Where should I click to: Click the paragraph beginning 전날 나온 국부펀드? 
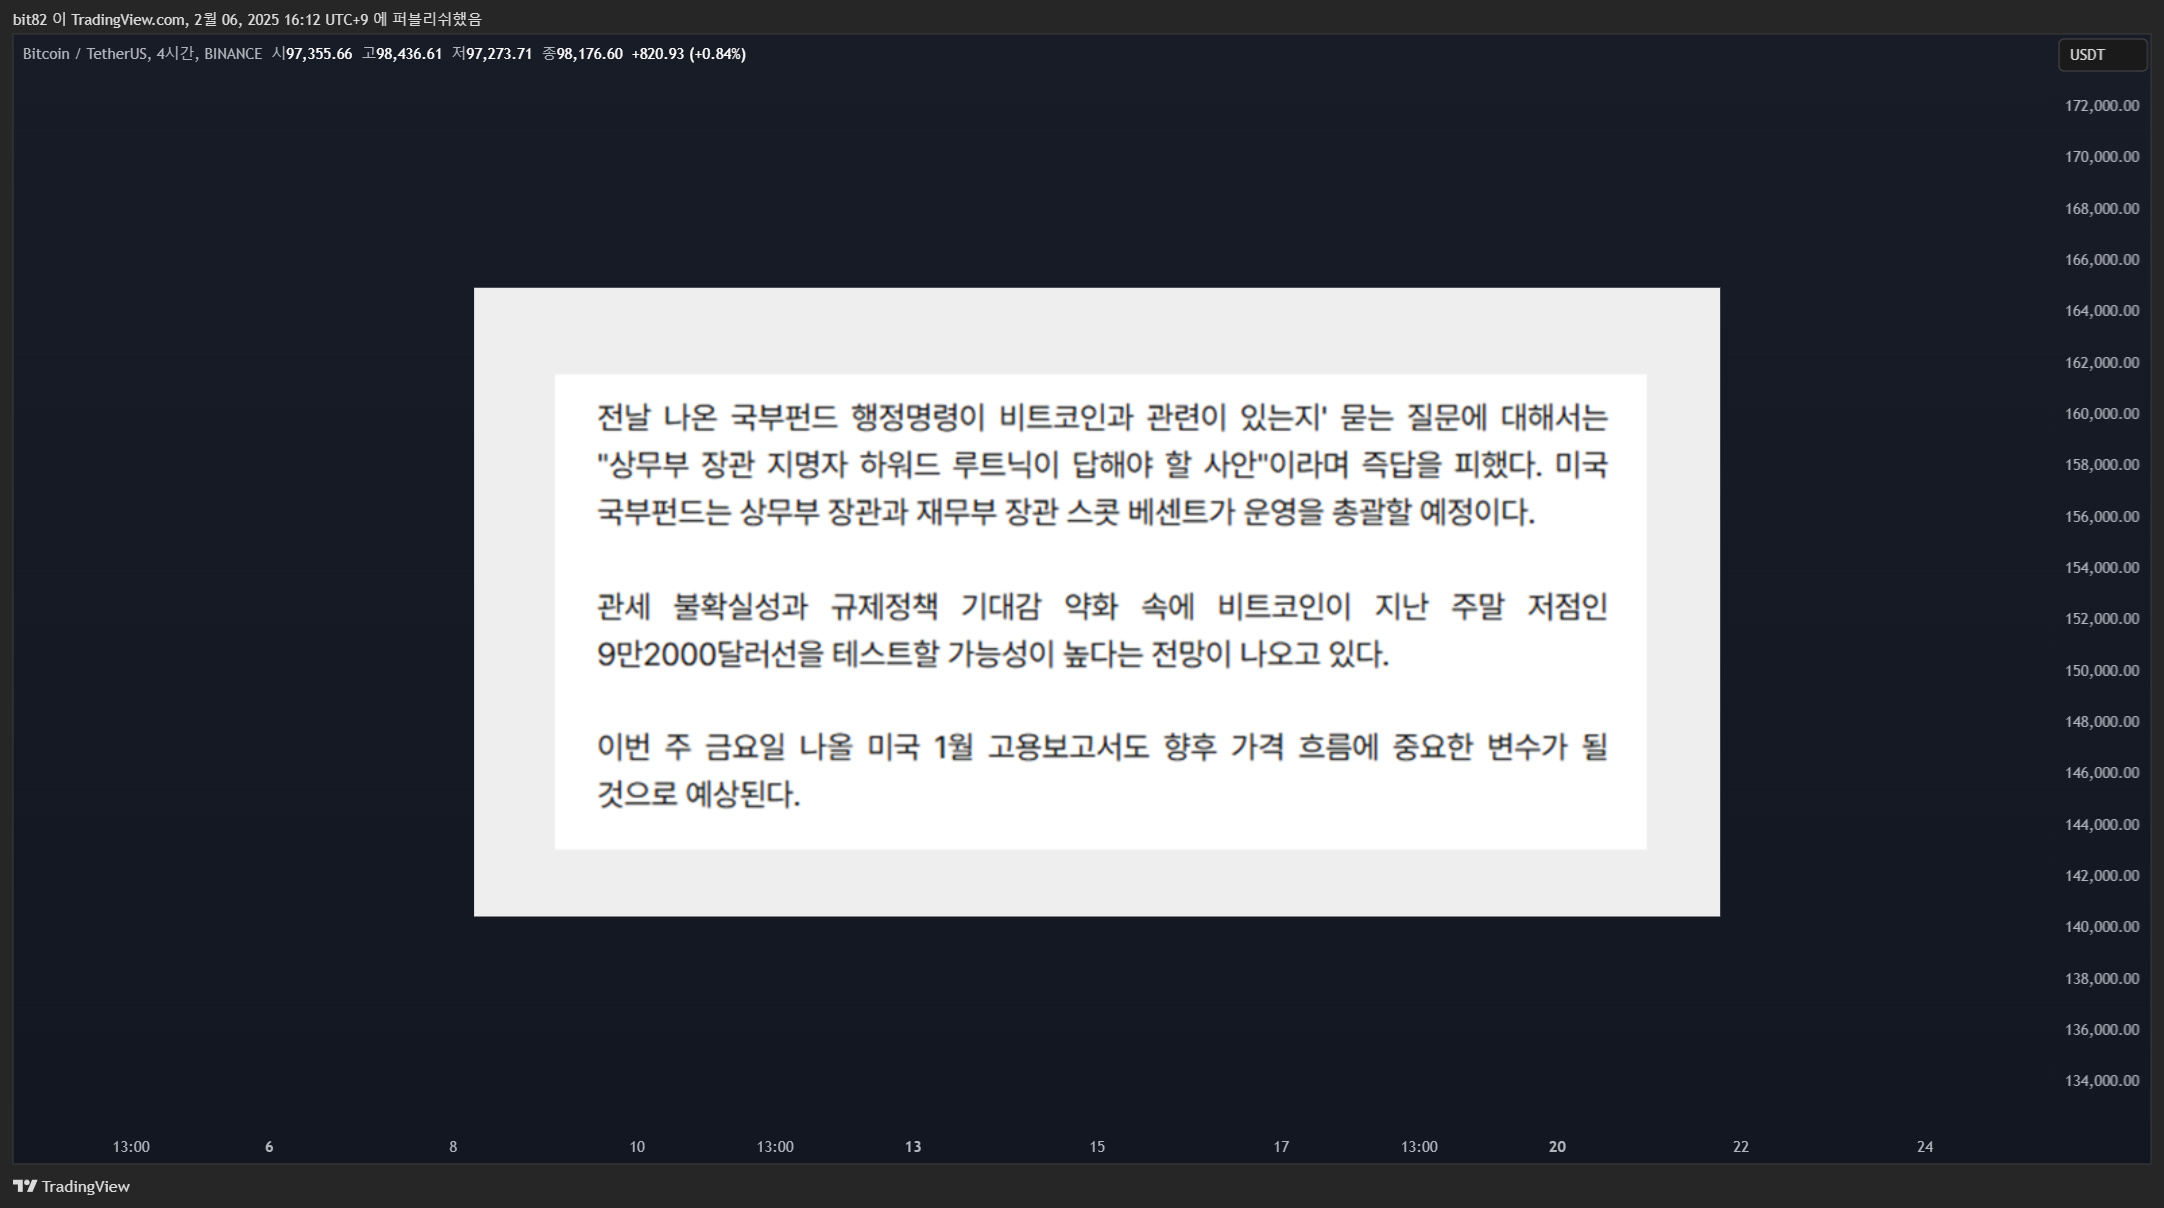1101,465
